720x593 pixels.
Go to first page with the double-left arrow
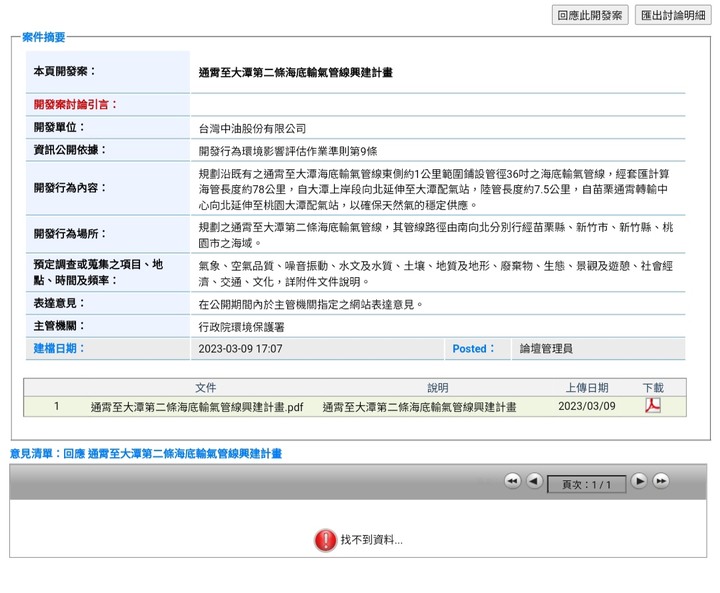point(512,481)
